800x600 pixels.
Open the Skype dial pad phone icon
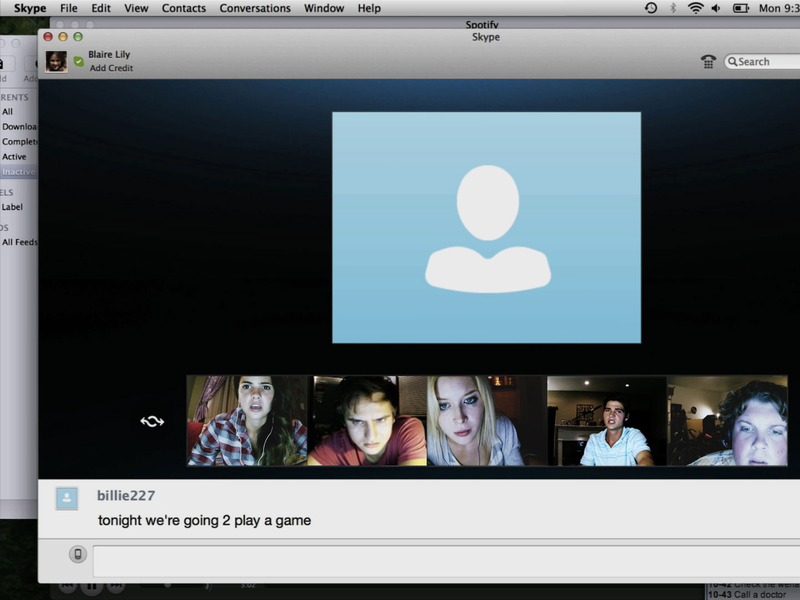[x=708, y=62]
